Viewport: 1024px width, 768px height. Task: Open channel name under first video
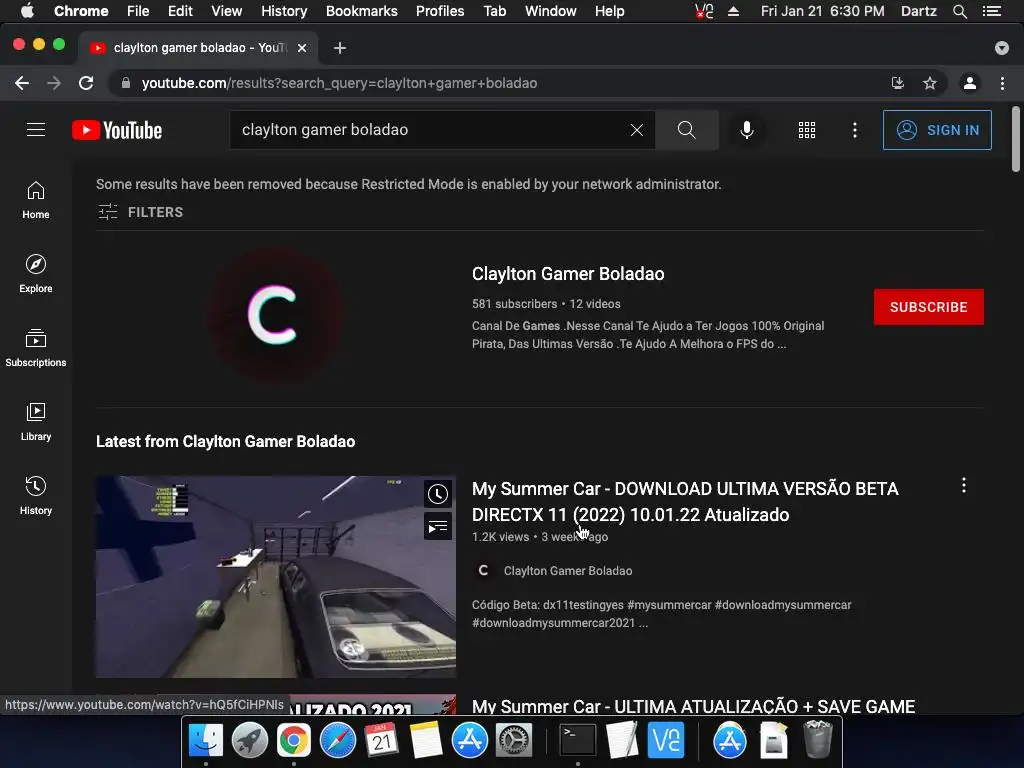568,571
